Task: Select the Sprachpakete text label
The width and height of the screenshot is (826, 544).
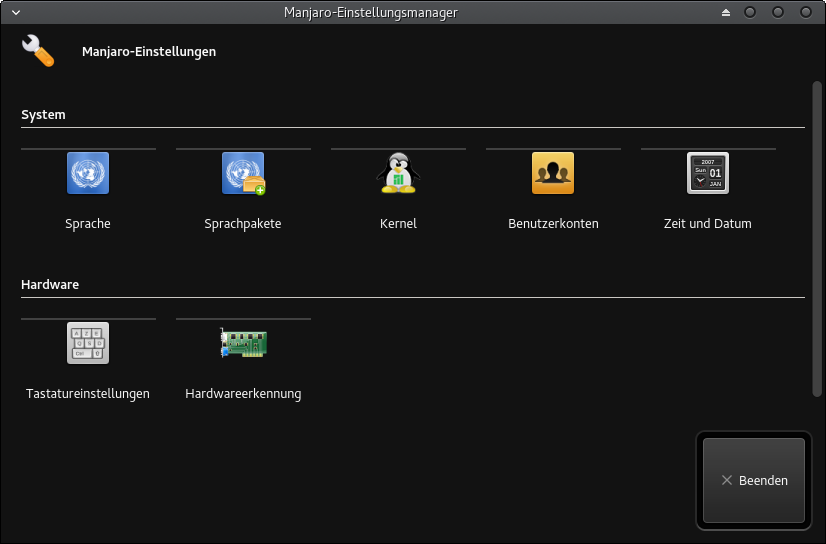Action: (243, 224)
